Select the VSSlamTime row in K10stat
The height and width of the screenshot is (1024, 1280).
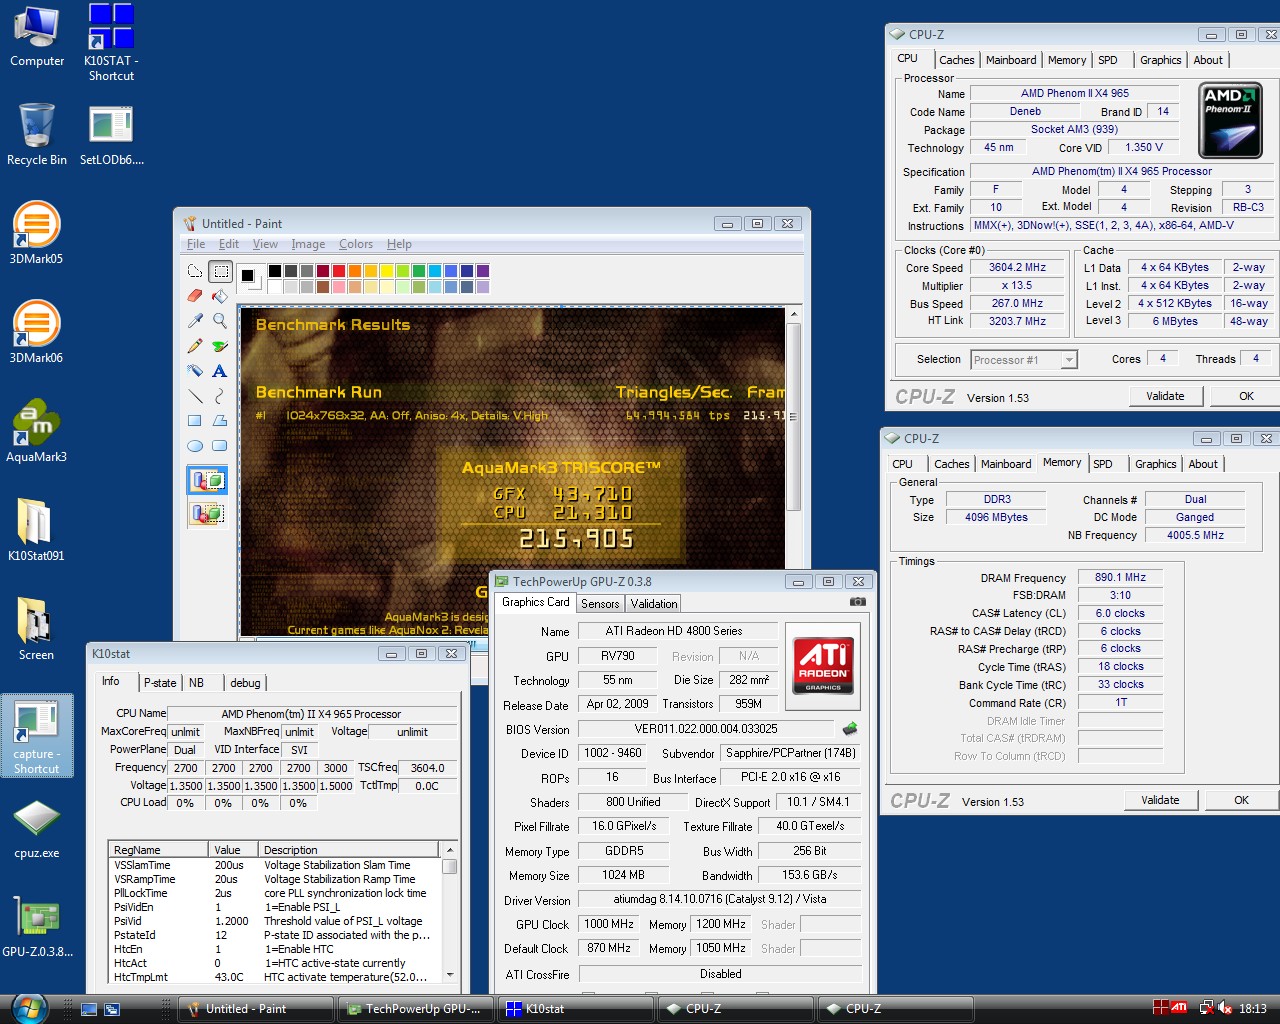[x=273, y=865]
